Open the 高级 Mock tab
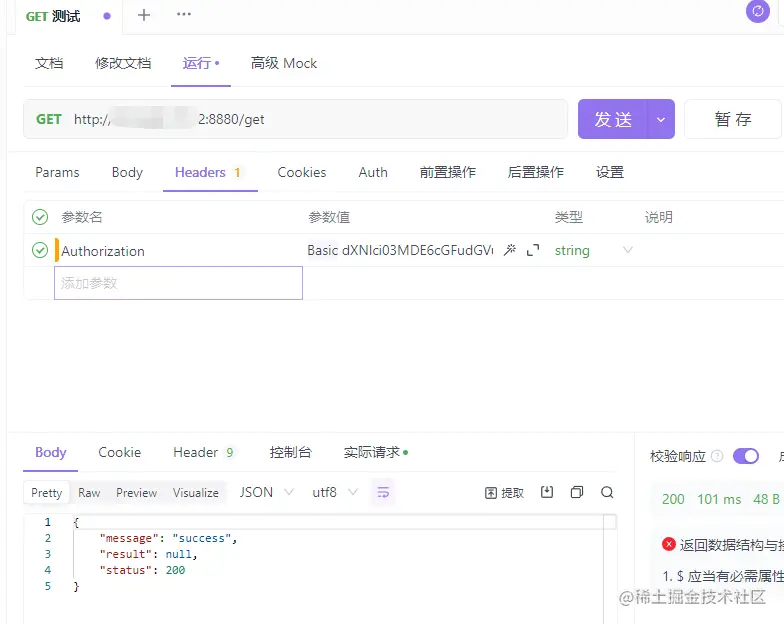The image size is (784, 624). (x=284, y=64)
